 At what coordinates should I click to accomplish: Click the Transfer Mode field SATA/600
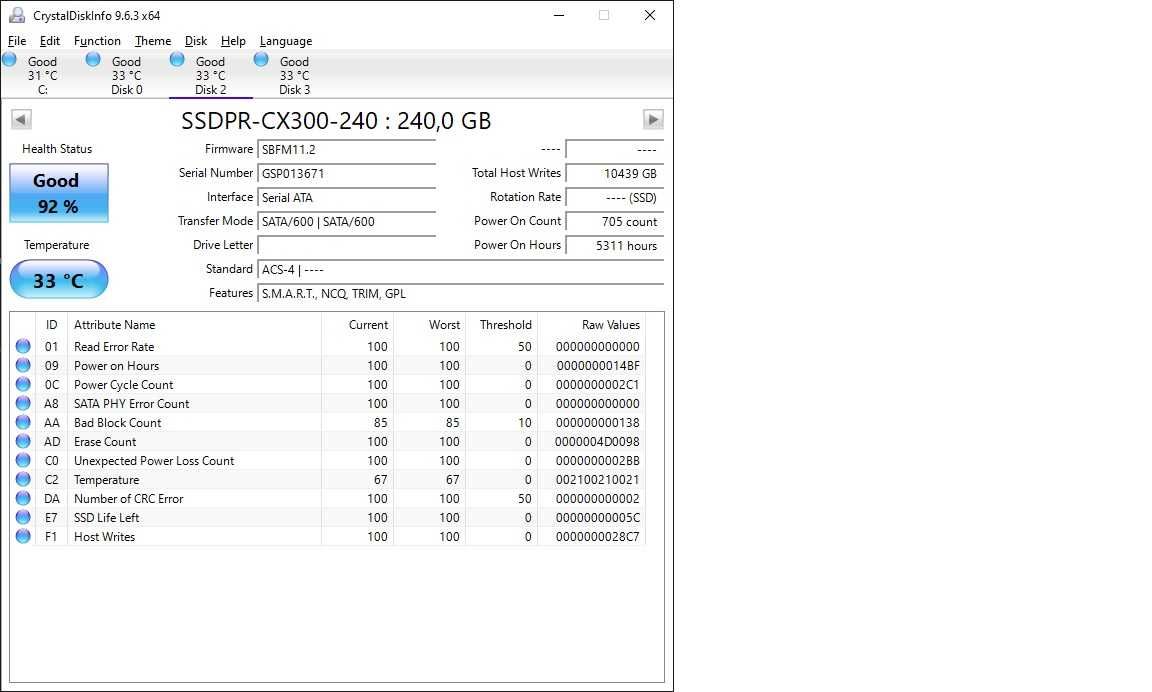[347, 222]
